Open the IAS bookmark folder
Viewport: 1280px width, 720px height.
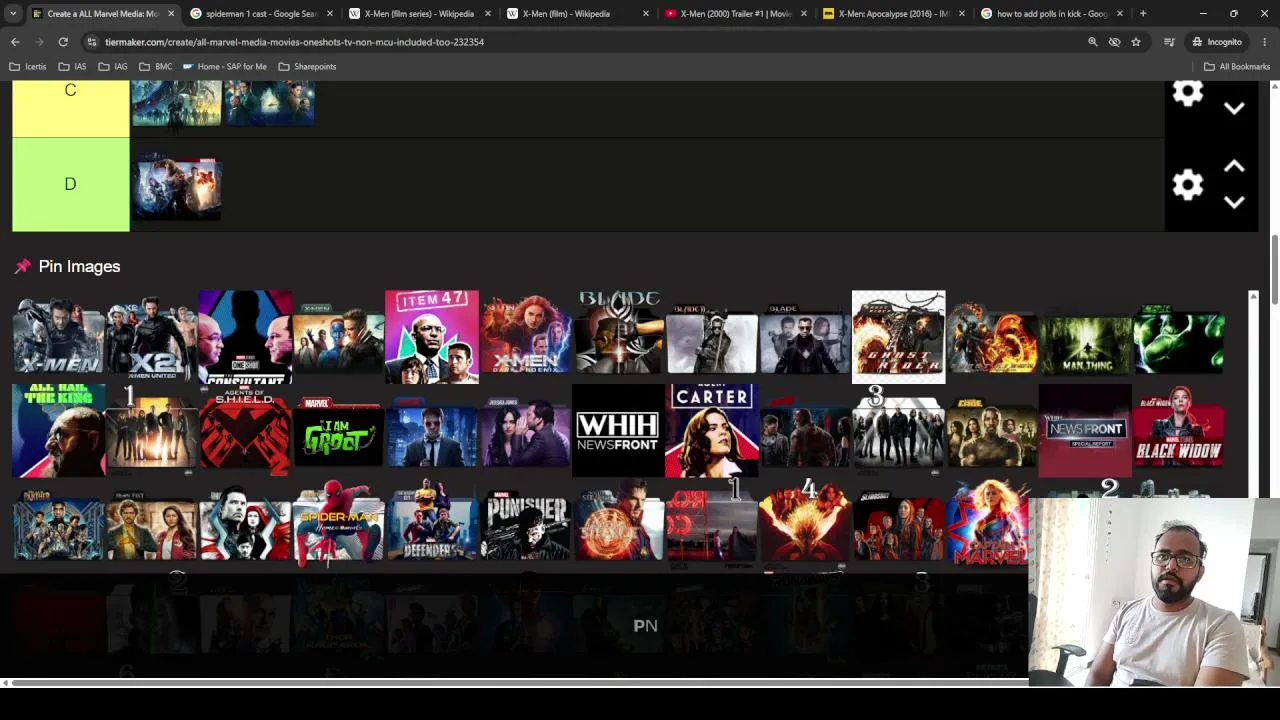coord(72,67)
